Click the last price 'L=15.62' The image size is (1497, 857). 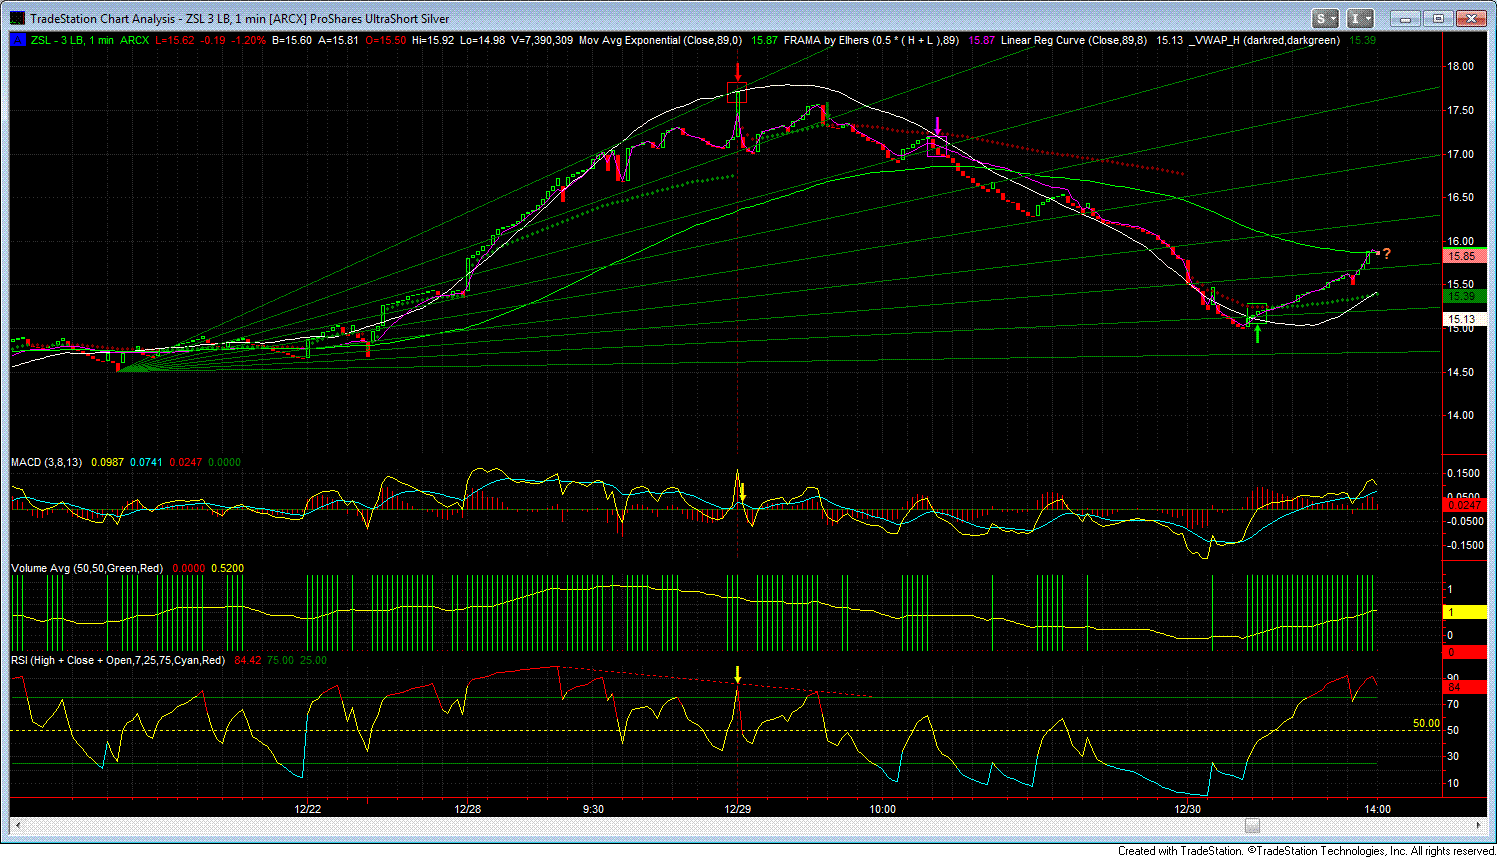pyautogui.click(x=175, y=41)
